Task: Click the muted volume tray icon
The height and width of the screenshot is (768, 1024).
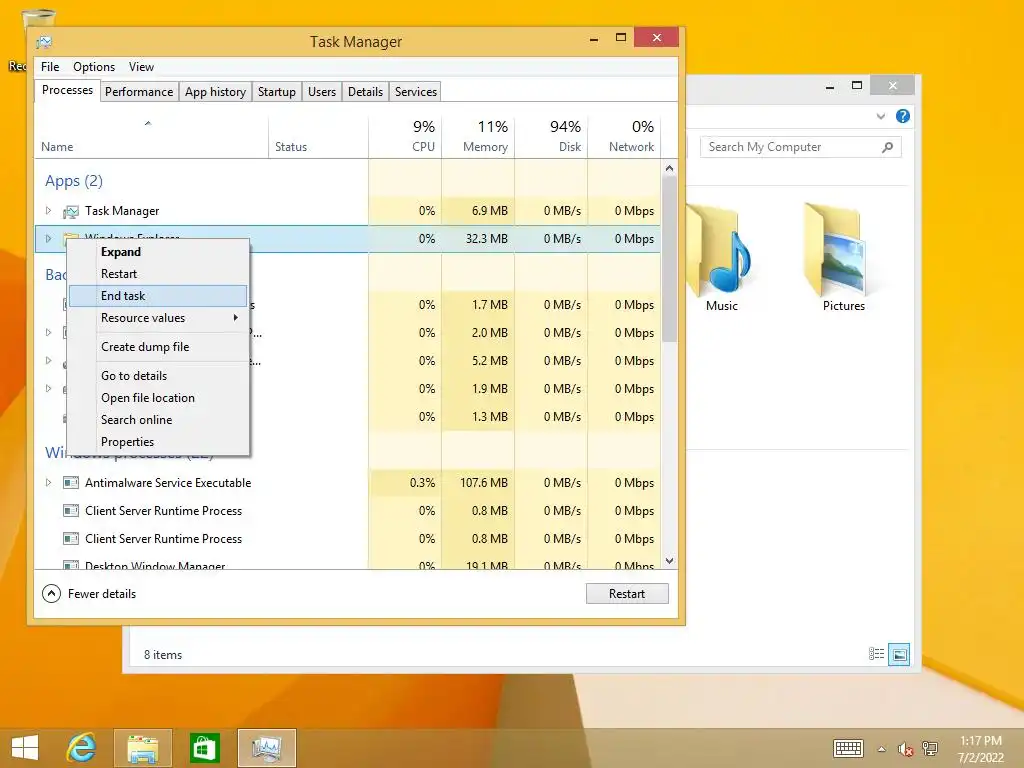Action: 905,749
